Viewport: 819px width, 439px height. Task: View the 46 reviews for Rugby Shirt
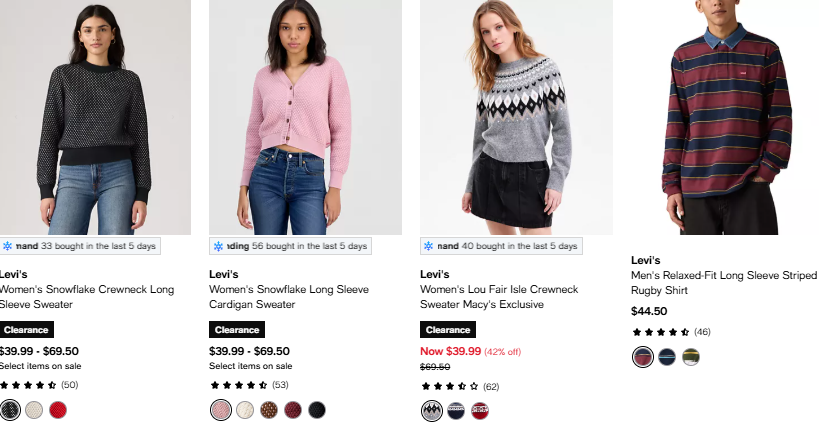tap(702, 332)
